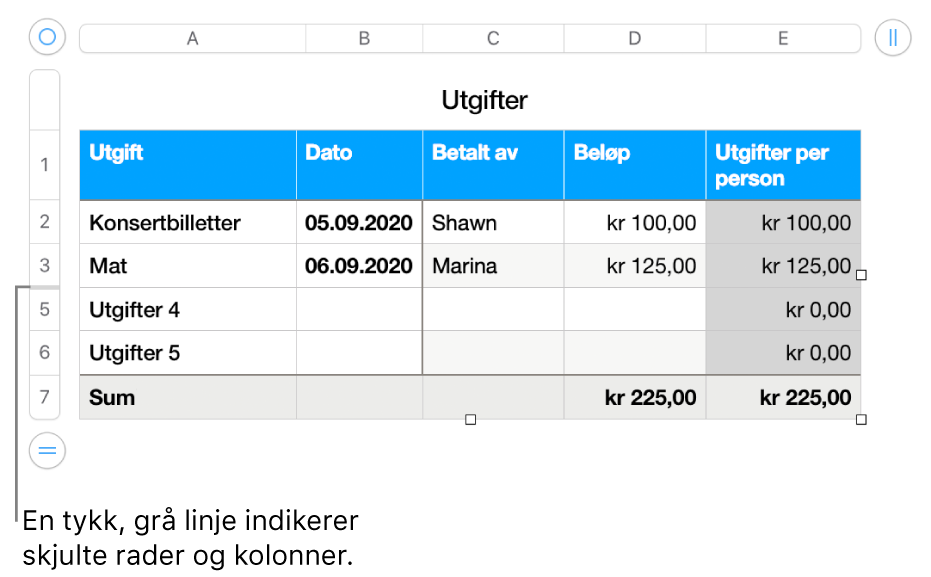Viewport: 931px width, 577px height.
Task: Click selection resize handle below table center
Action: tap(471, 420)
